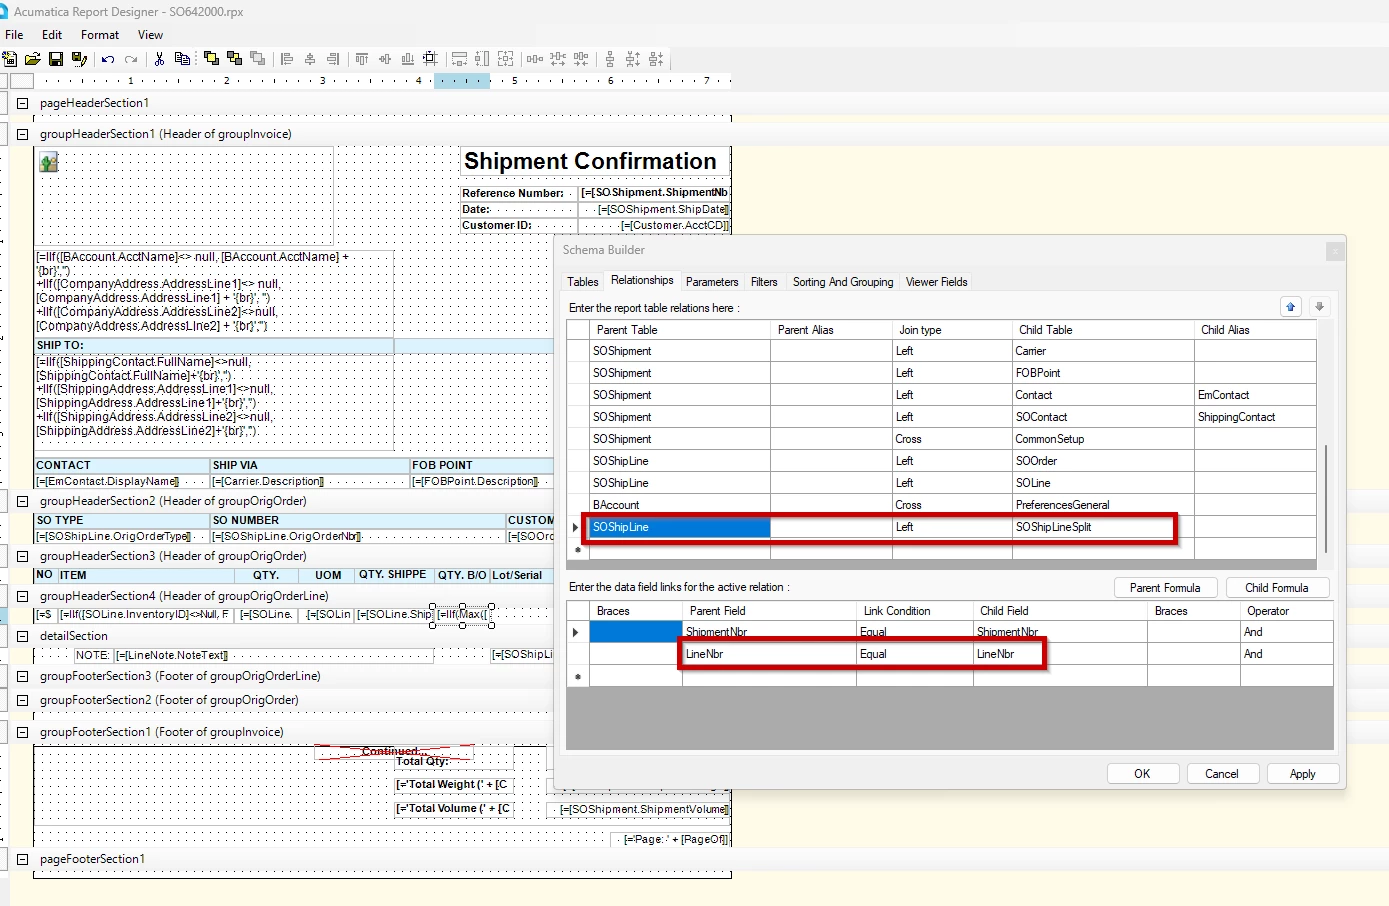Make vertical spacing equal

[x=610, y=59]
